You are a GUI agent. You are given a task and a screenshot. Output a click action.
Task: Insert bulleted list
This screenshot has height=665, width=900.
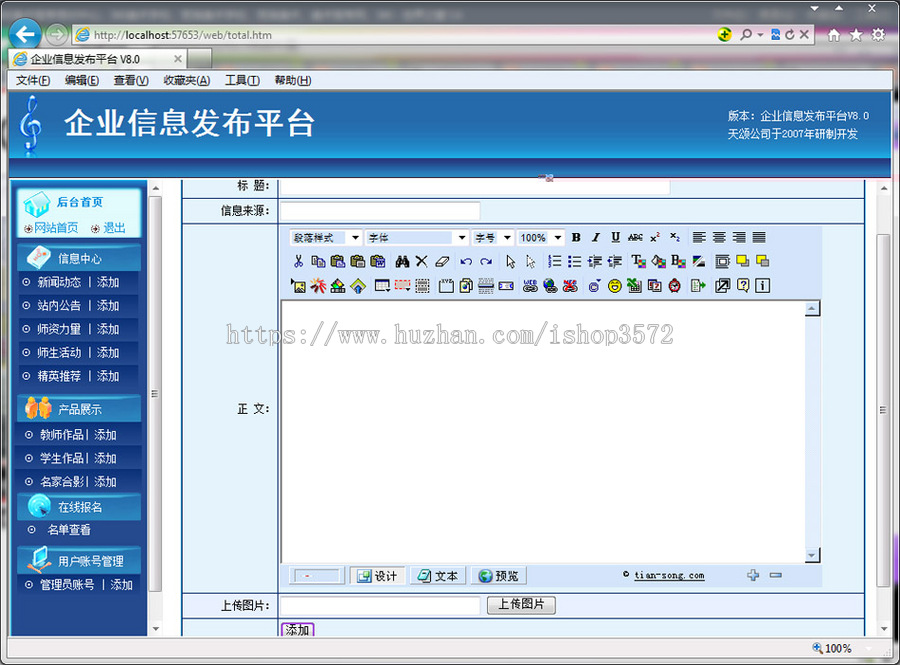tap(575, 262)
